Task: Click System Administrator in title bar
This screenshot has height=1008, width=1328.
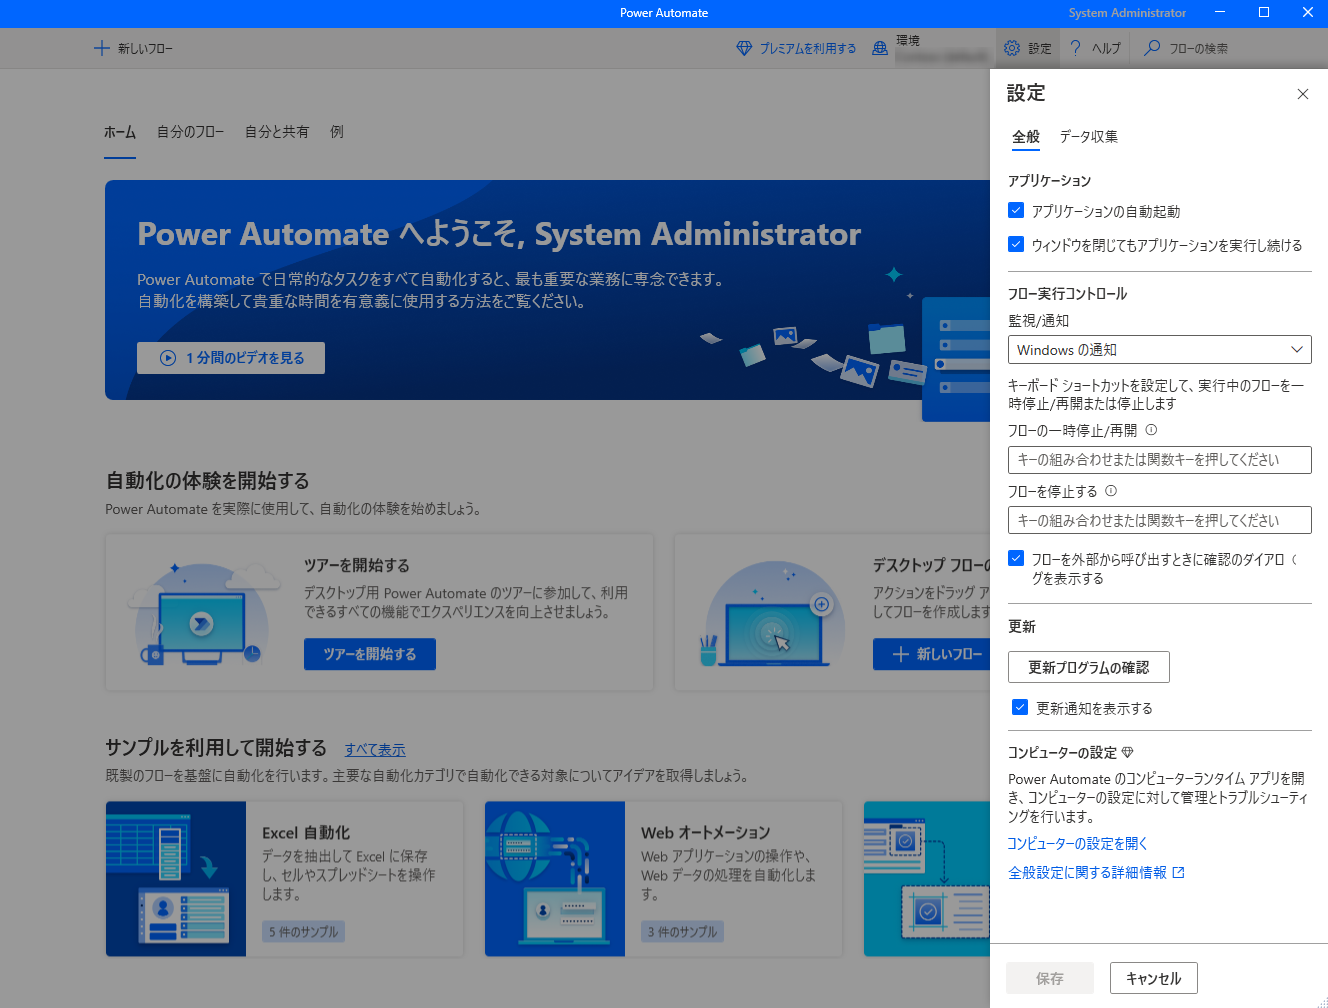Action: pyautogui.click(x=1127, y=13)
